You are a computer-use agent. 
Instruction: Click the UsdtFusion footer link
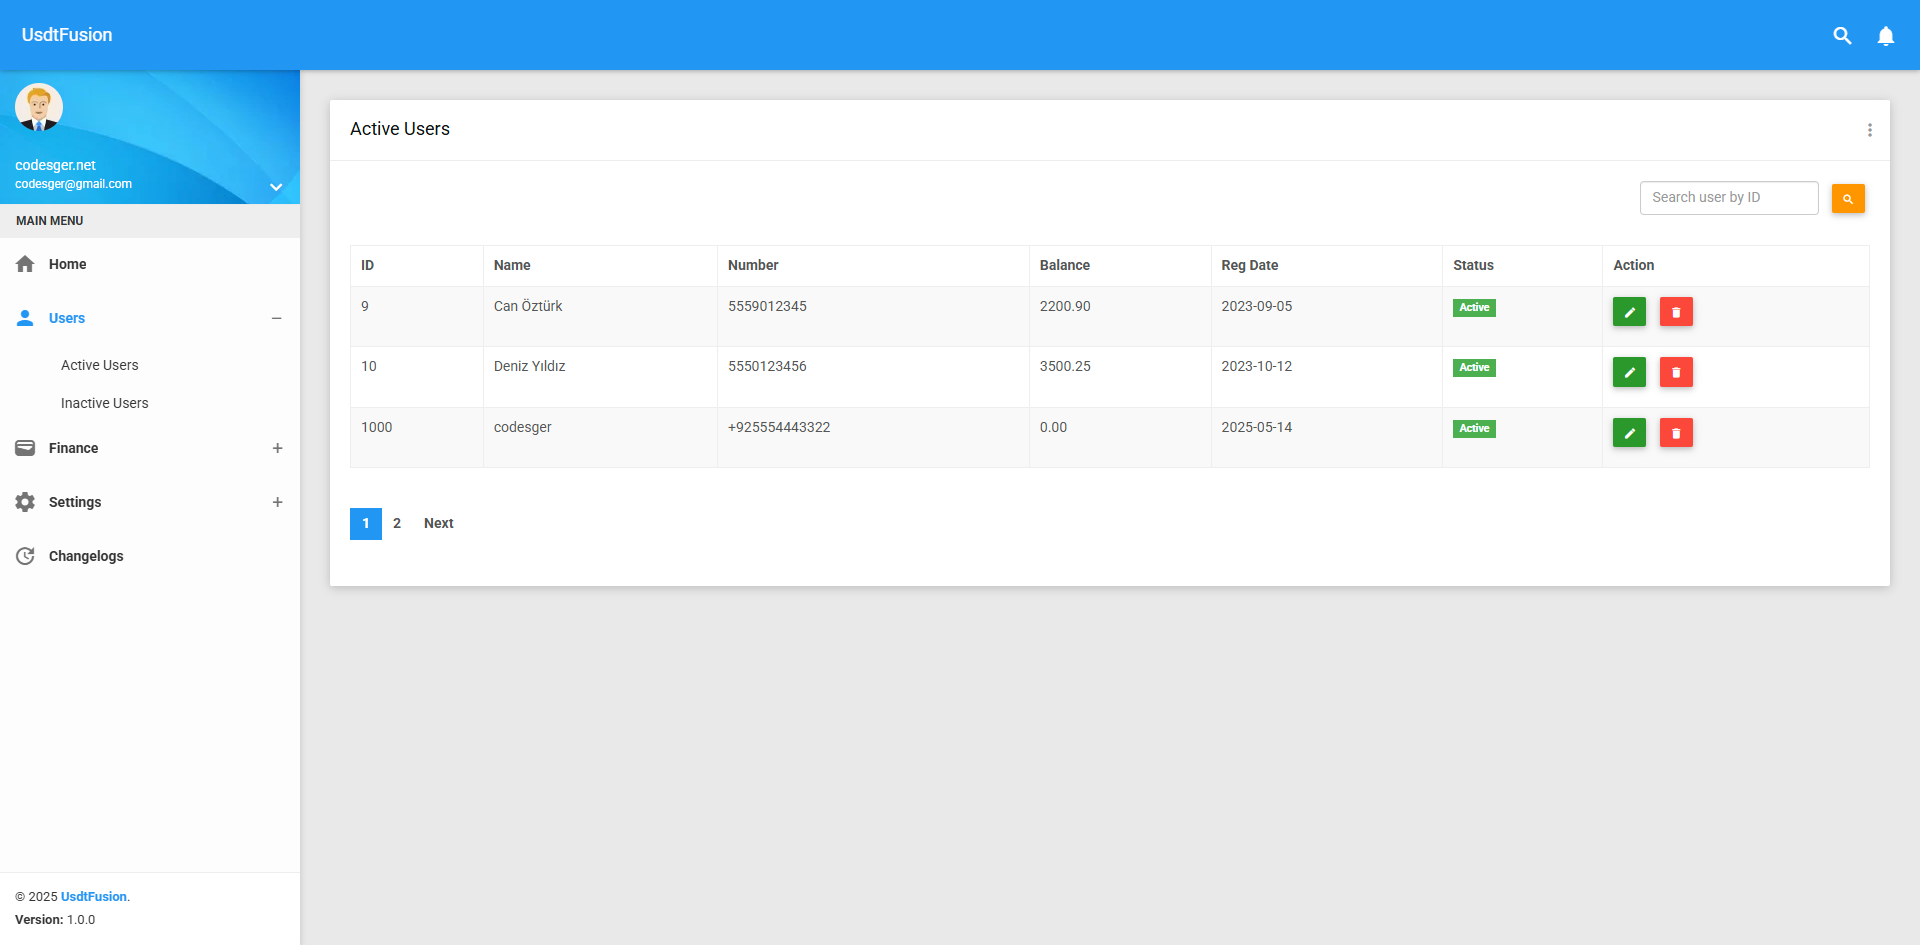pos(94,897)
